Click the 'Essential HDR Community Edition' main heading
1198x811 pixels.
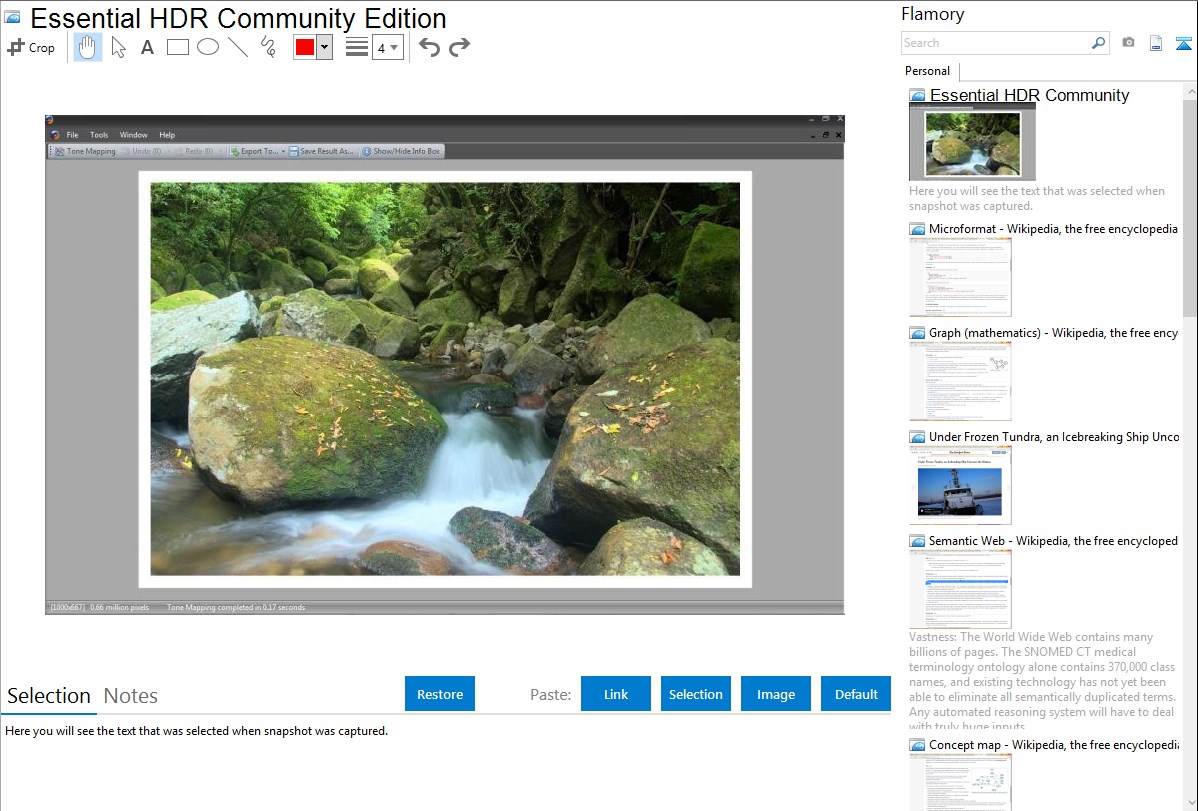pyautogui.click(x=238, y=18)
